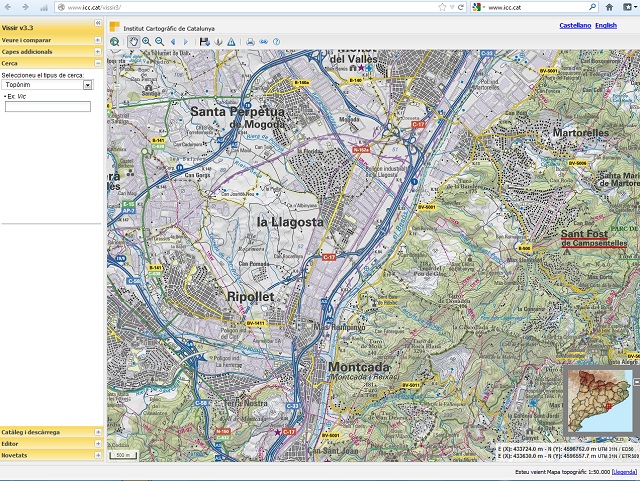The height and width of the screenshot is (481, 640).
Task: Print the map with printer icon
Action: click(249, 42)
